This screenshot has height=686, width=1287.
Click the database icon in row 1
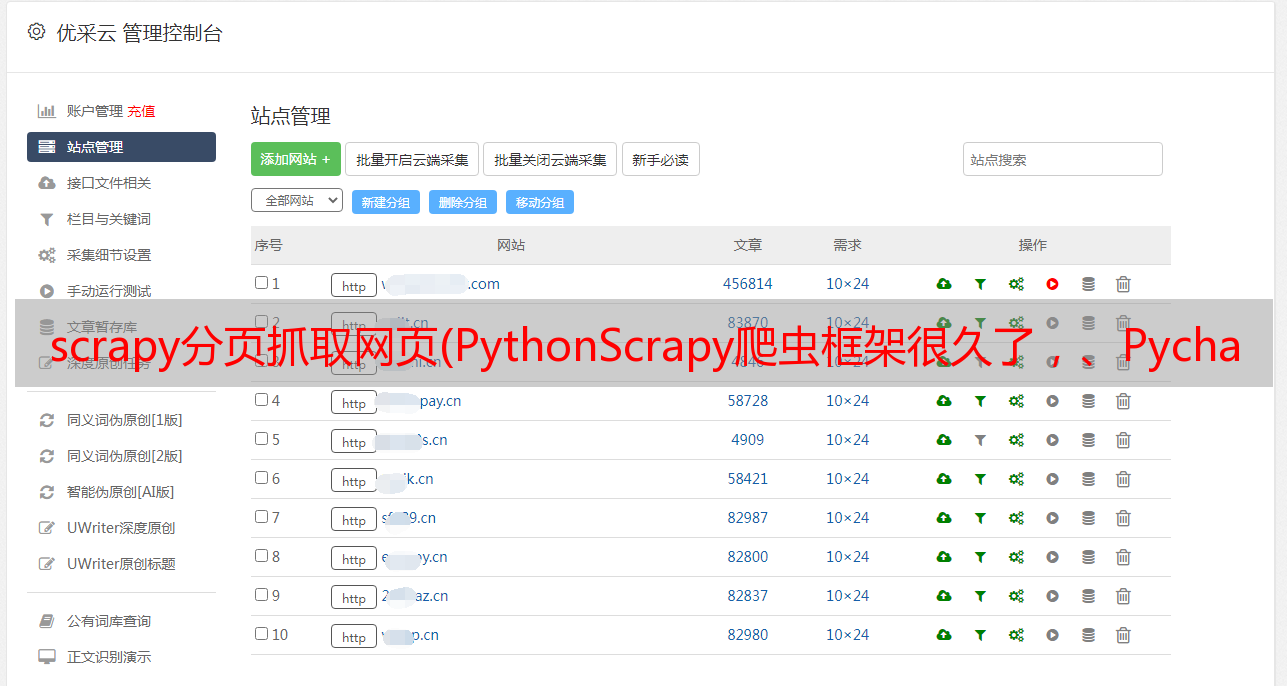tap(1088, 284)
